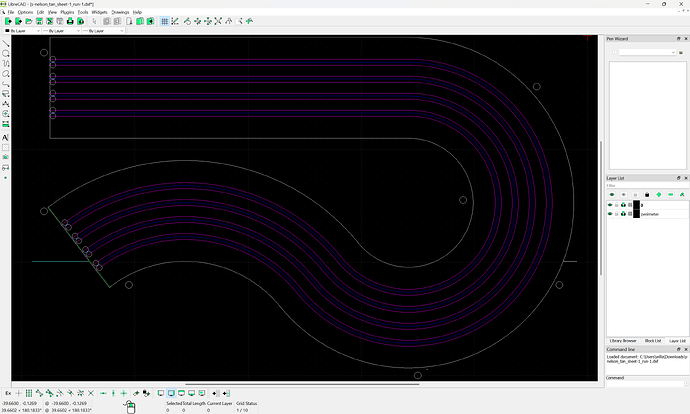Click the color swatch of layer 0
This screenshot has width=690, height=414.
tap(636, 205)
